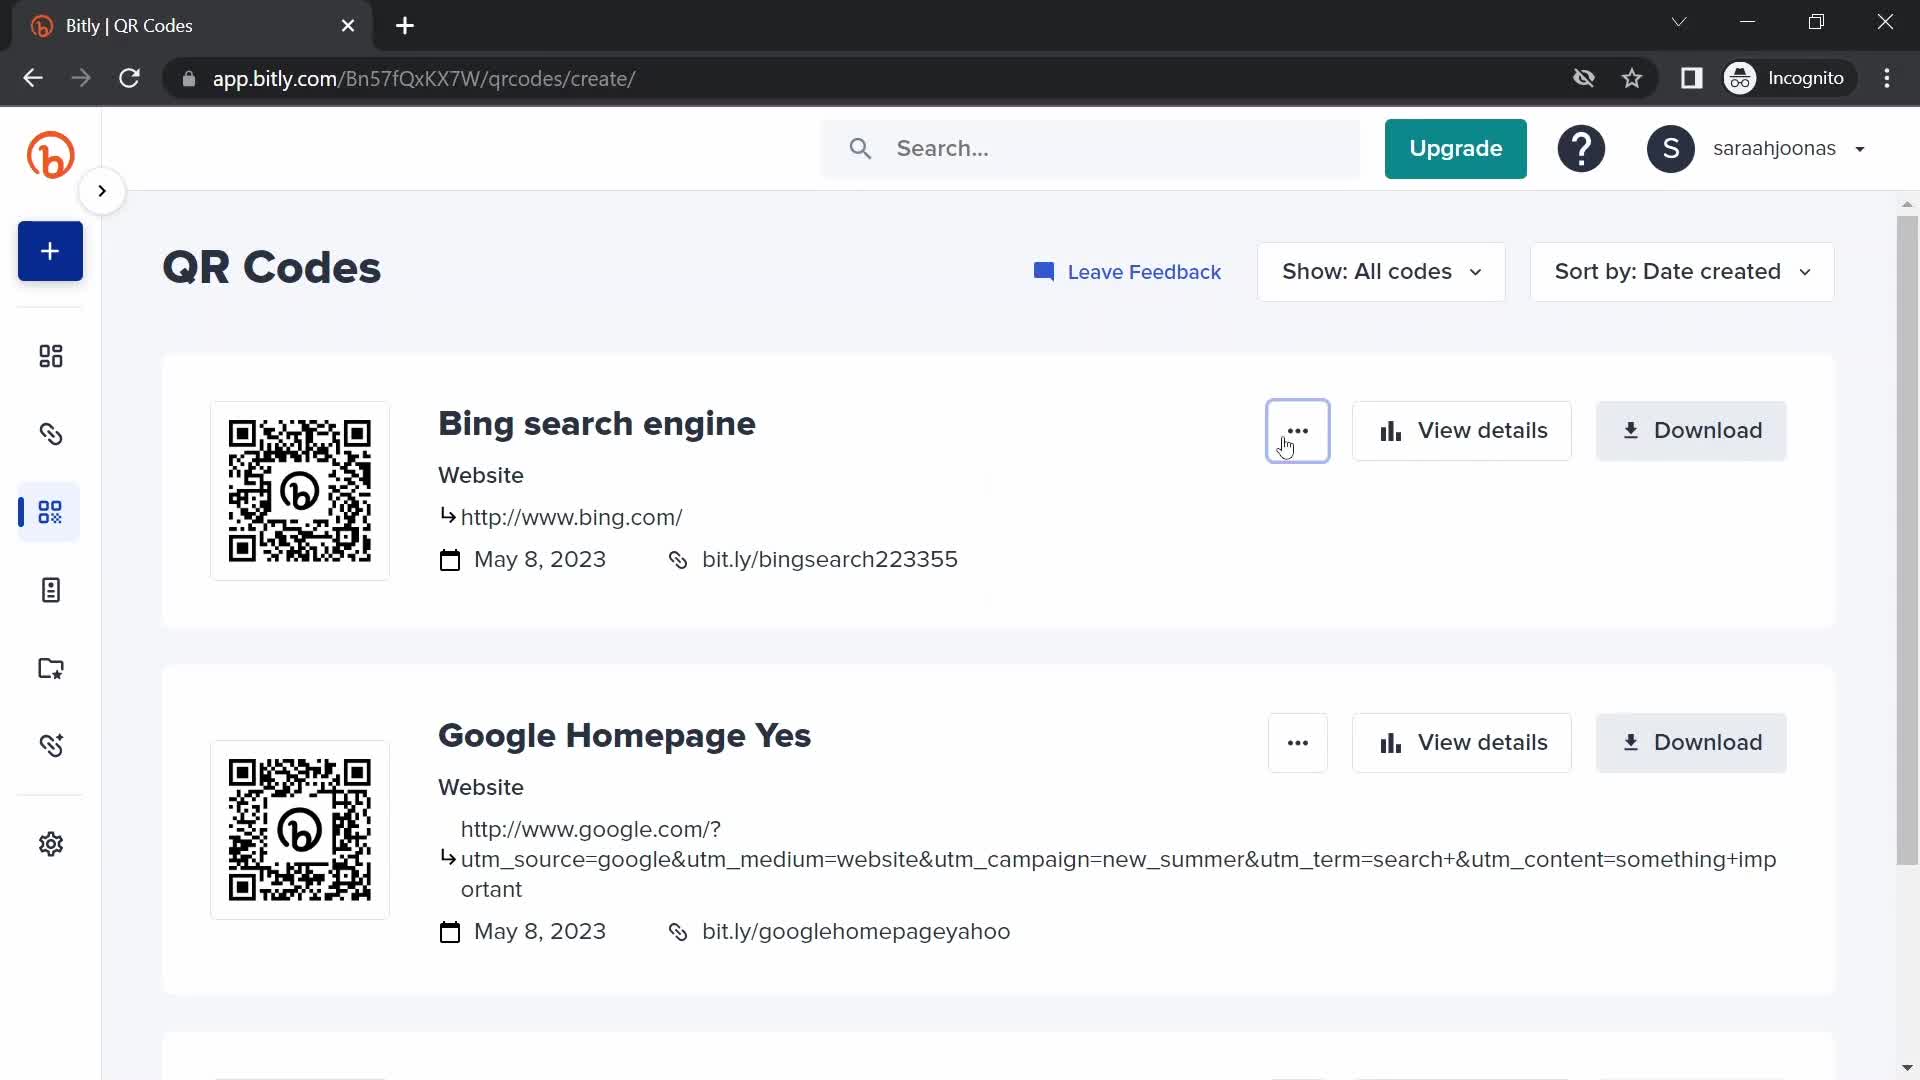Screen dimensions: 1920x1080
Task: Click the address bar URL
Action: (424, 79)
